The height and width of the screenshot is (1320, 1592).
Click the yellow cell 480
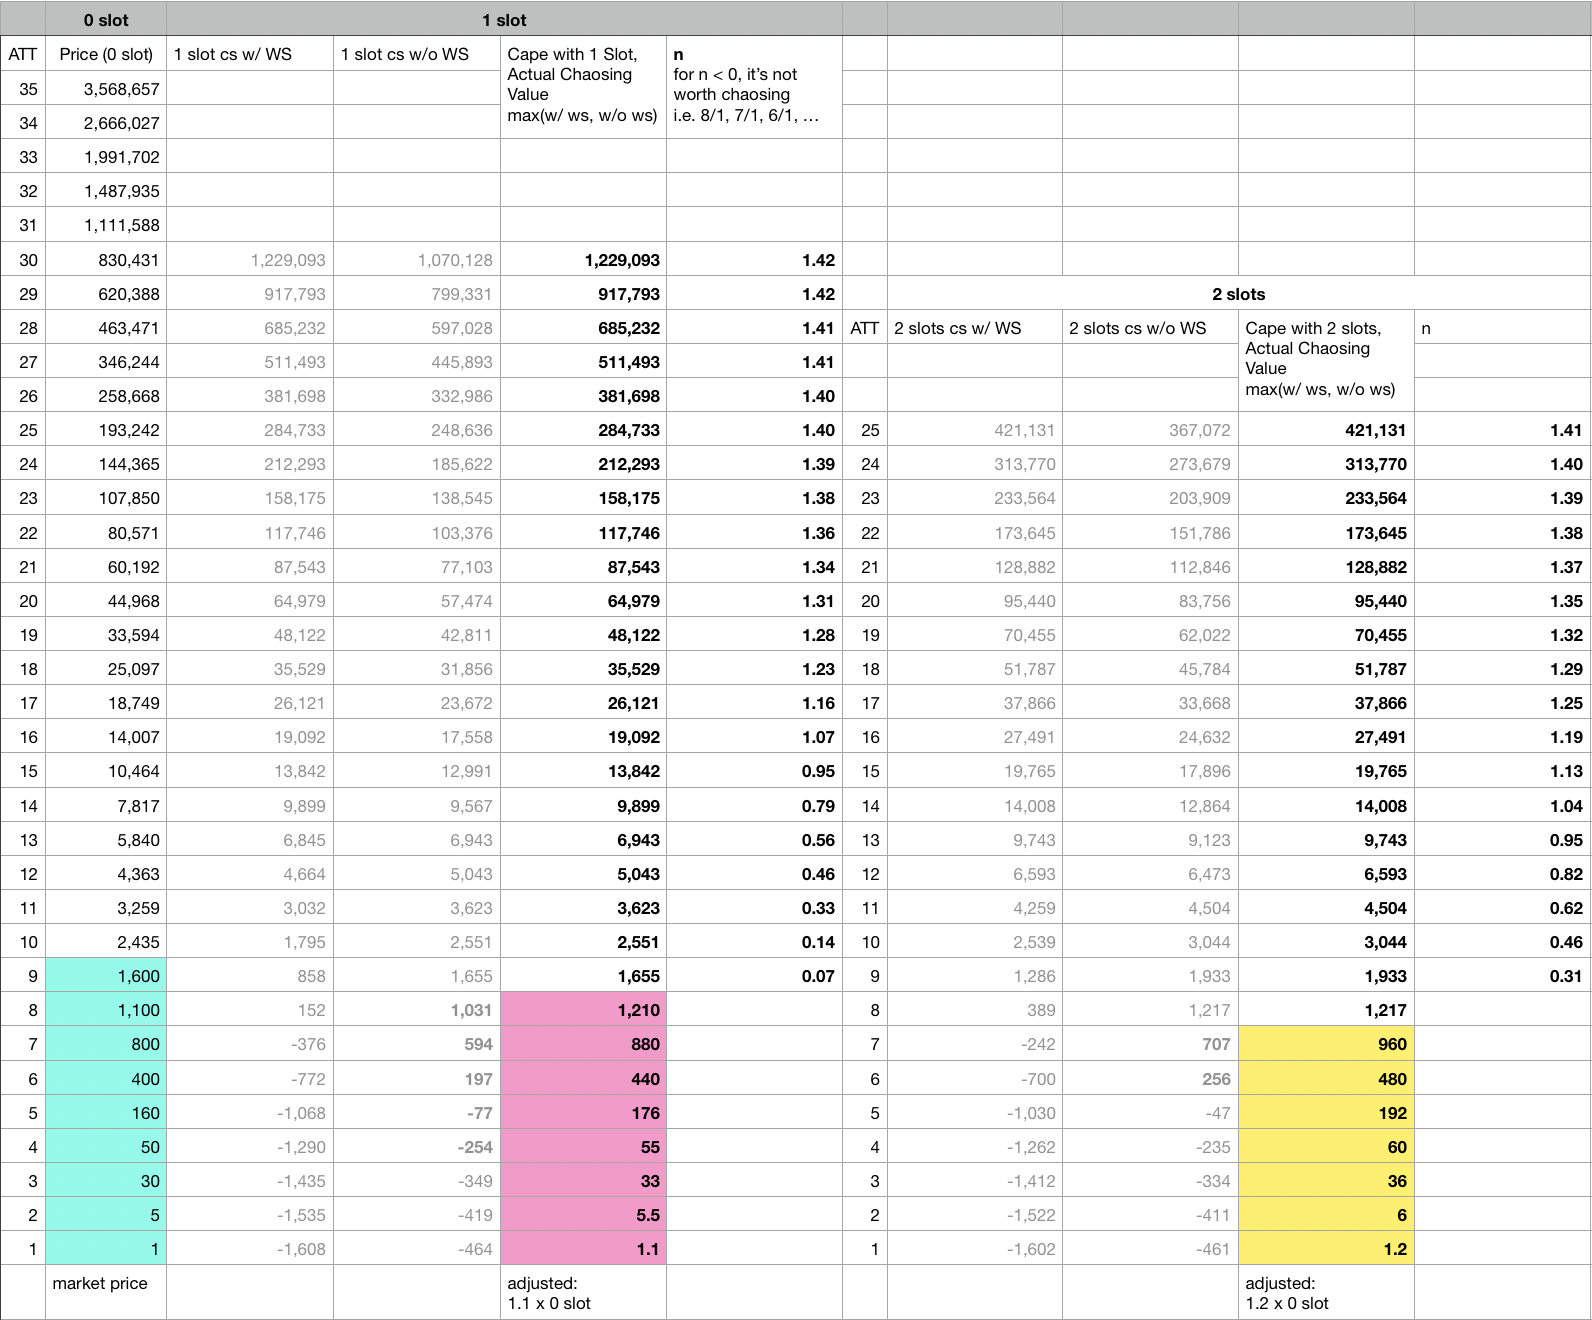pos(1326,1079)
